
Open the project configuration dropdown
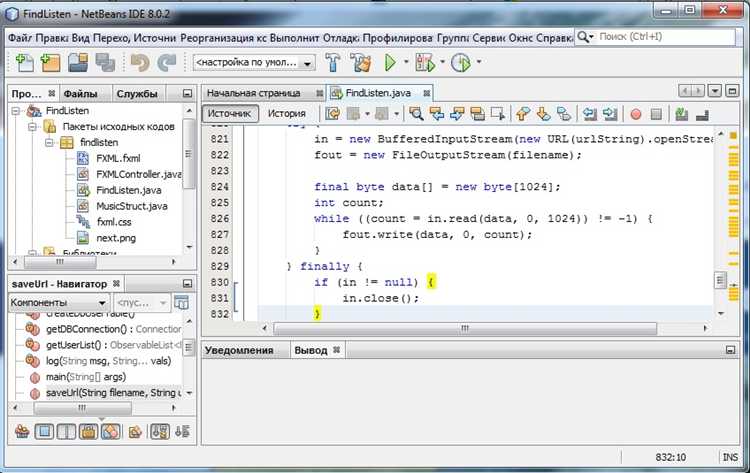click(254, 62)
